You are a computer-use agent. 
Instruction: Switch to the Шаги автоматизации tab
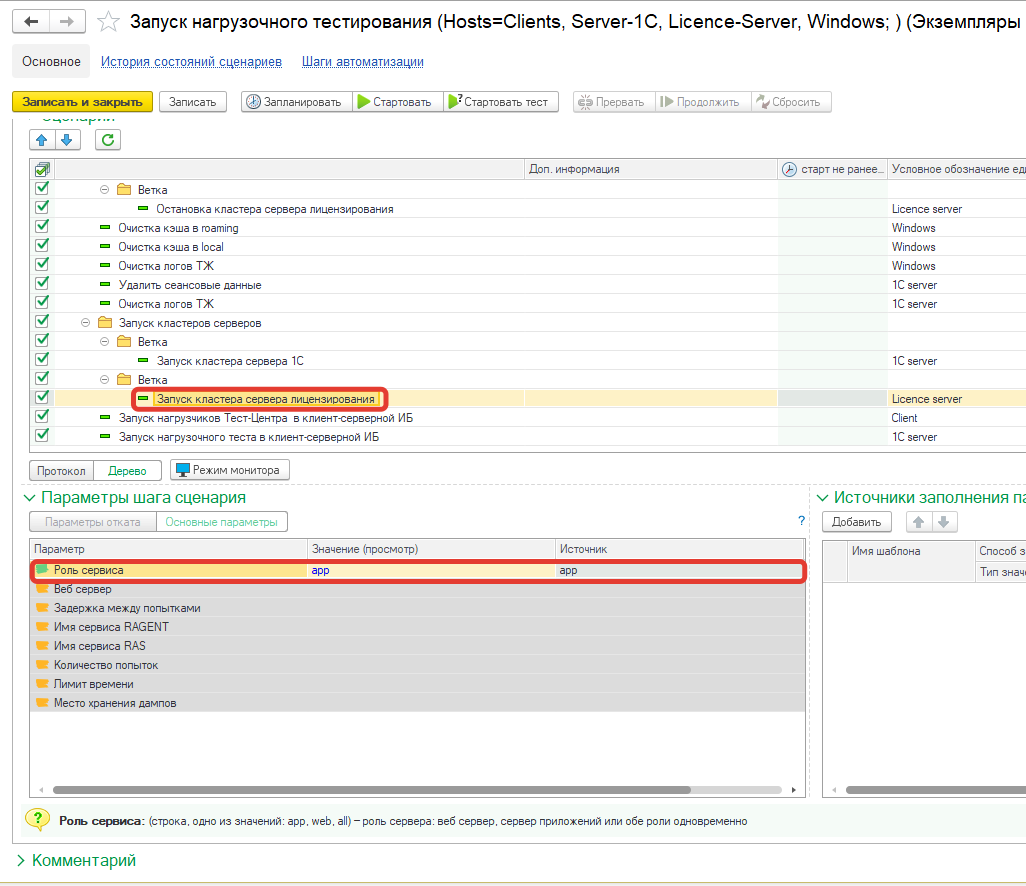362,62
